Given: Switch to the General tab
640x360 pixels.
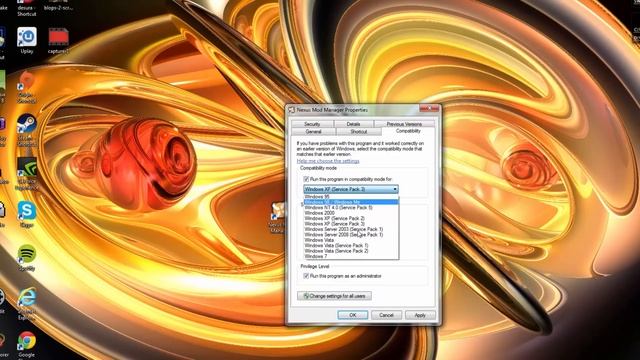Looking at the screenshot, I should pyautogui.click(x=313, y=132).
